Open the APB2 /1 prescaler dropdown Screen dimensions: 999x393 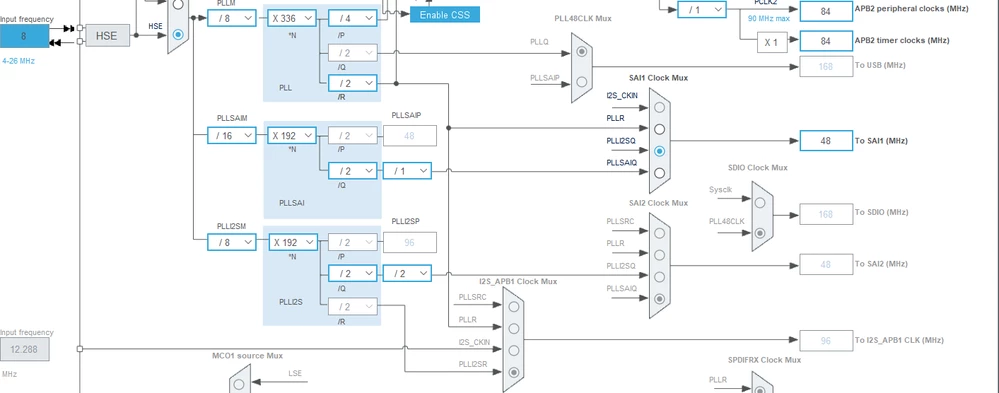[701, 10]
